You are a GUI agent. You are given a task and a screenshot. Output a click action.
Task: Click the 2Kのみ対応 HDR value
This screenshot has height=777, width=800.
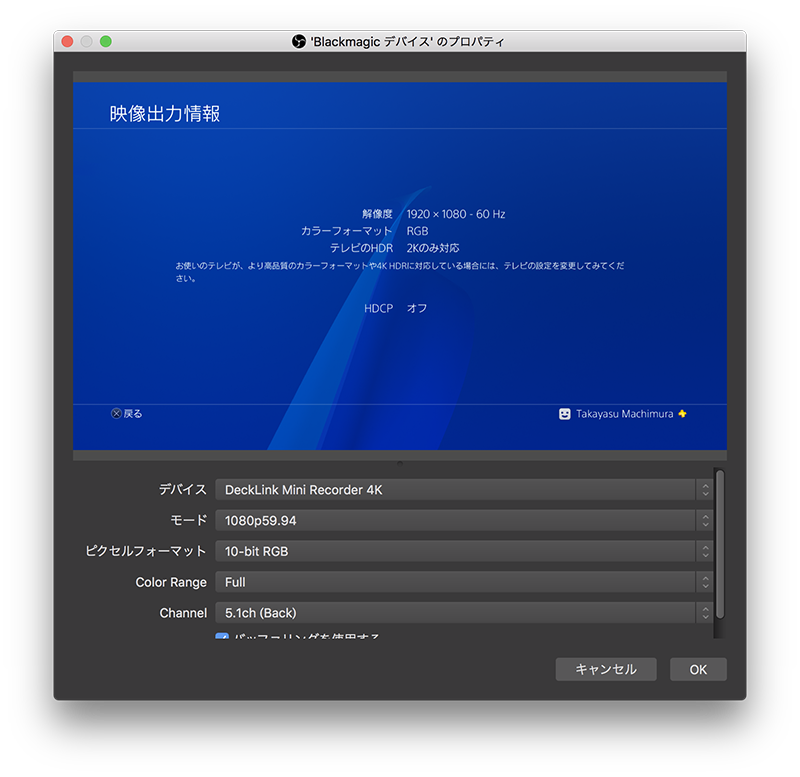(433, 248)
